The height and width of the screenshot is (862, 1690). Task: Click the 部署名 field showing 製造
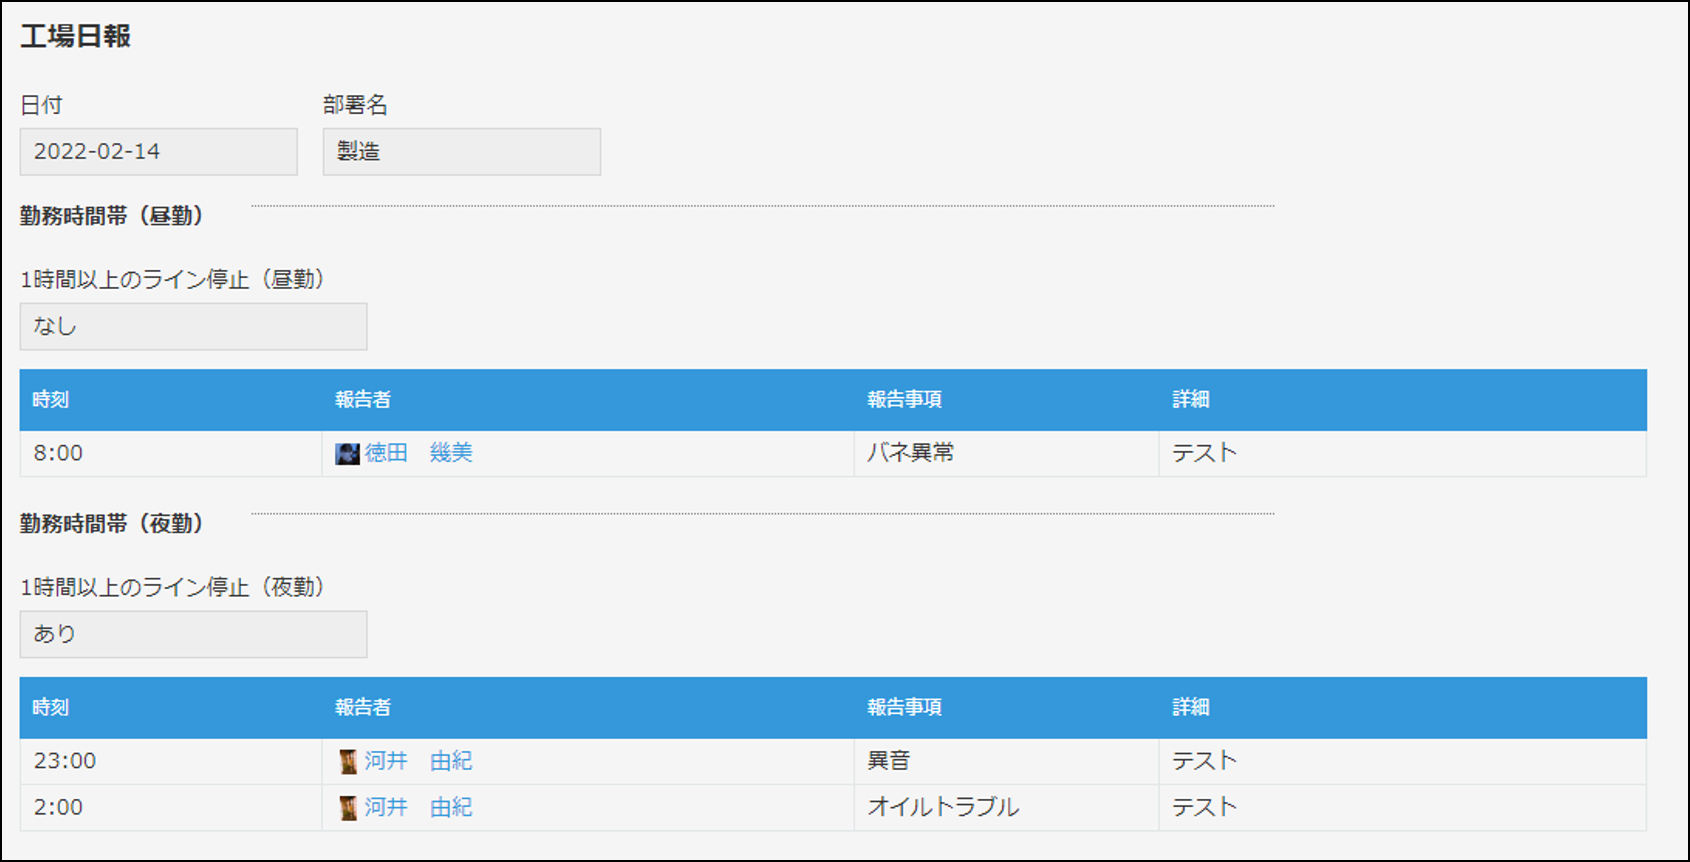tap(462, 152)
